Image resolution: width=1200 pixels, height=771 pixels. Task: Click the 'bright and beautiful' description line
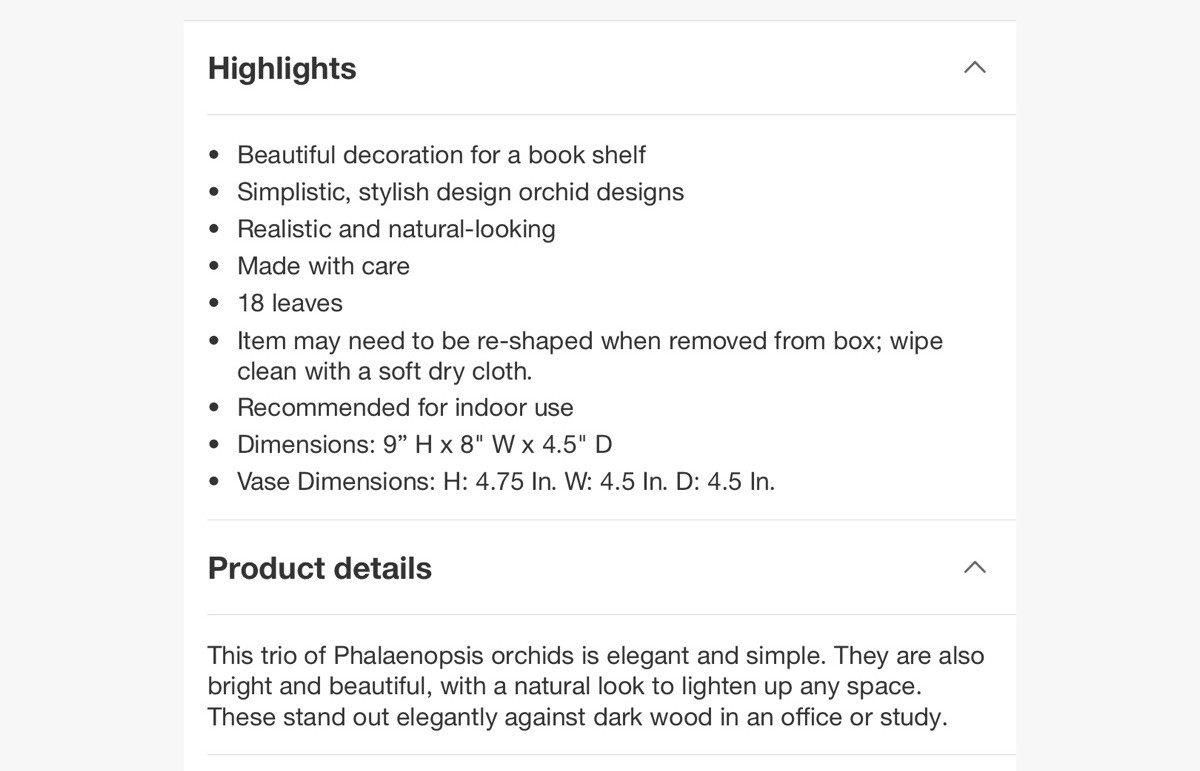tap(564, 687)
